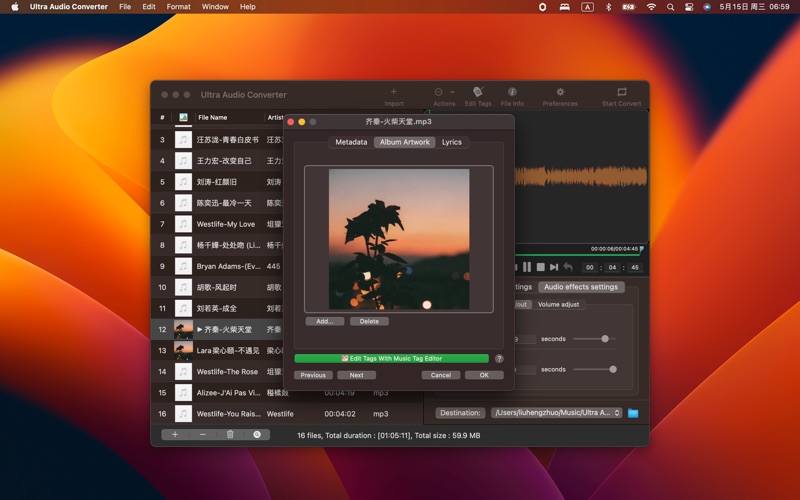Image resolution: width=800 pixels, height=500 pixels.
Task: Stop playback with the square stop button
Action: pyautogui.click(x=541, y=267)
